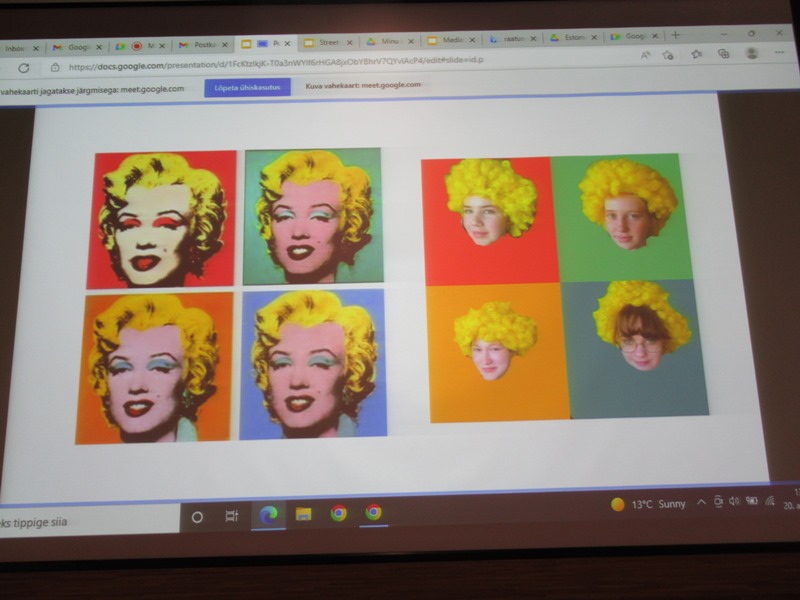Switch to the Eston Drive tab
800x600 pixels.
click(572, 38)
